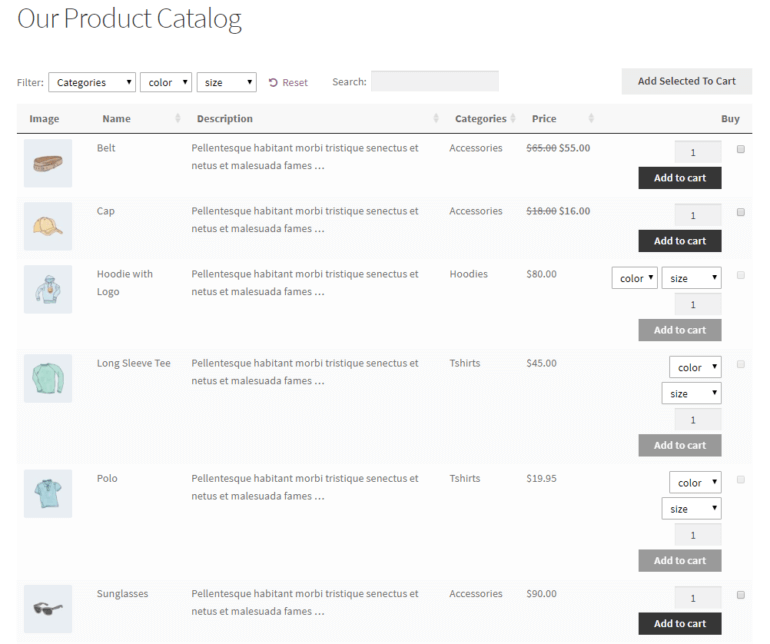Sort by Description column arrows

pos(436,118)
